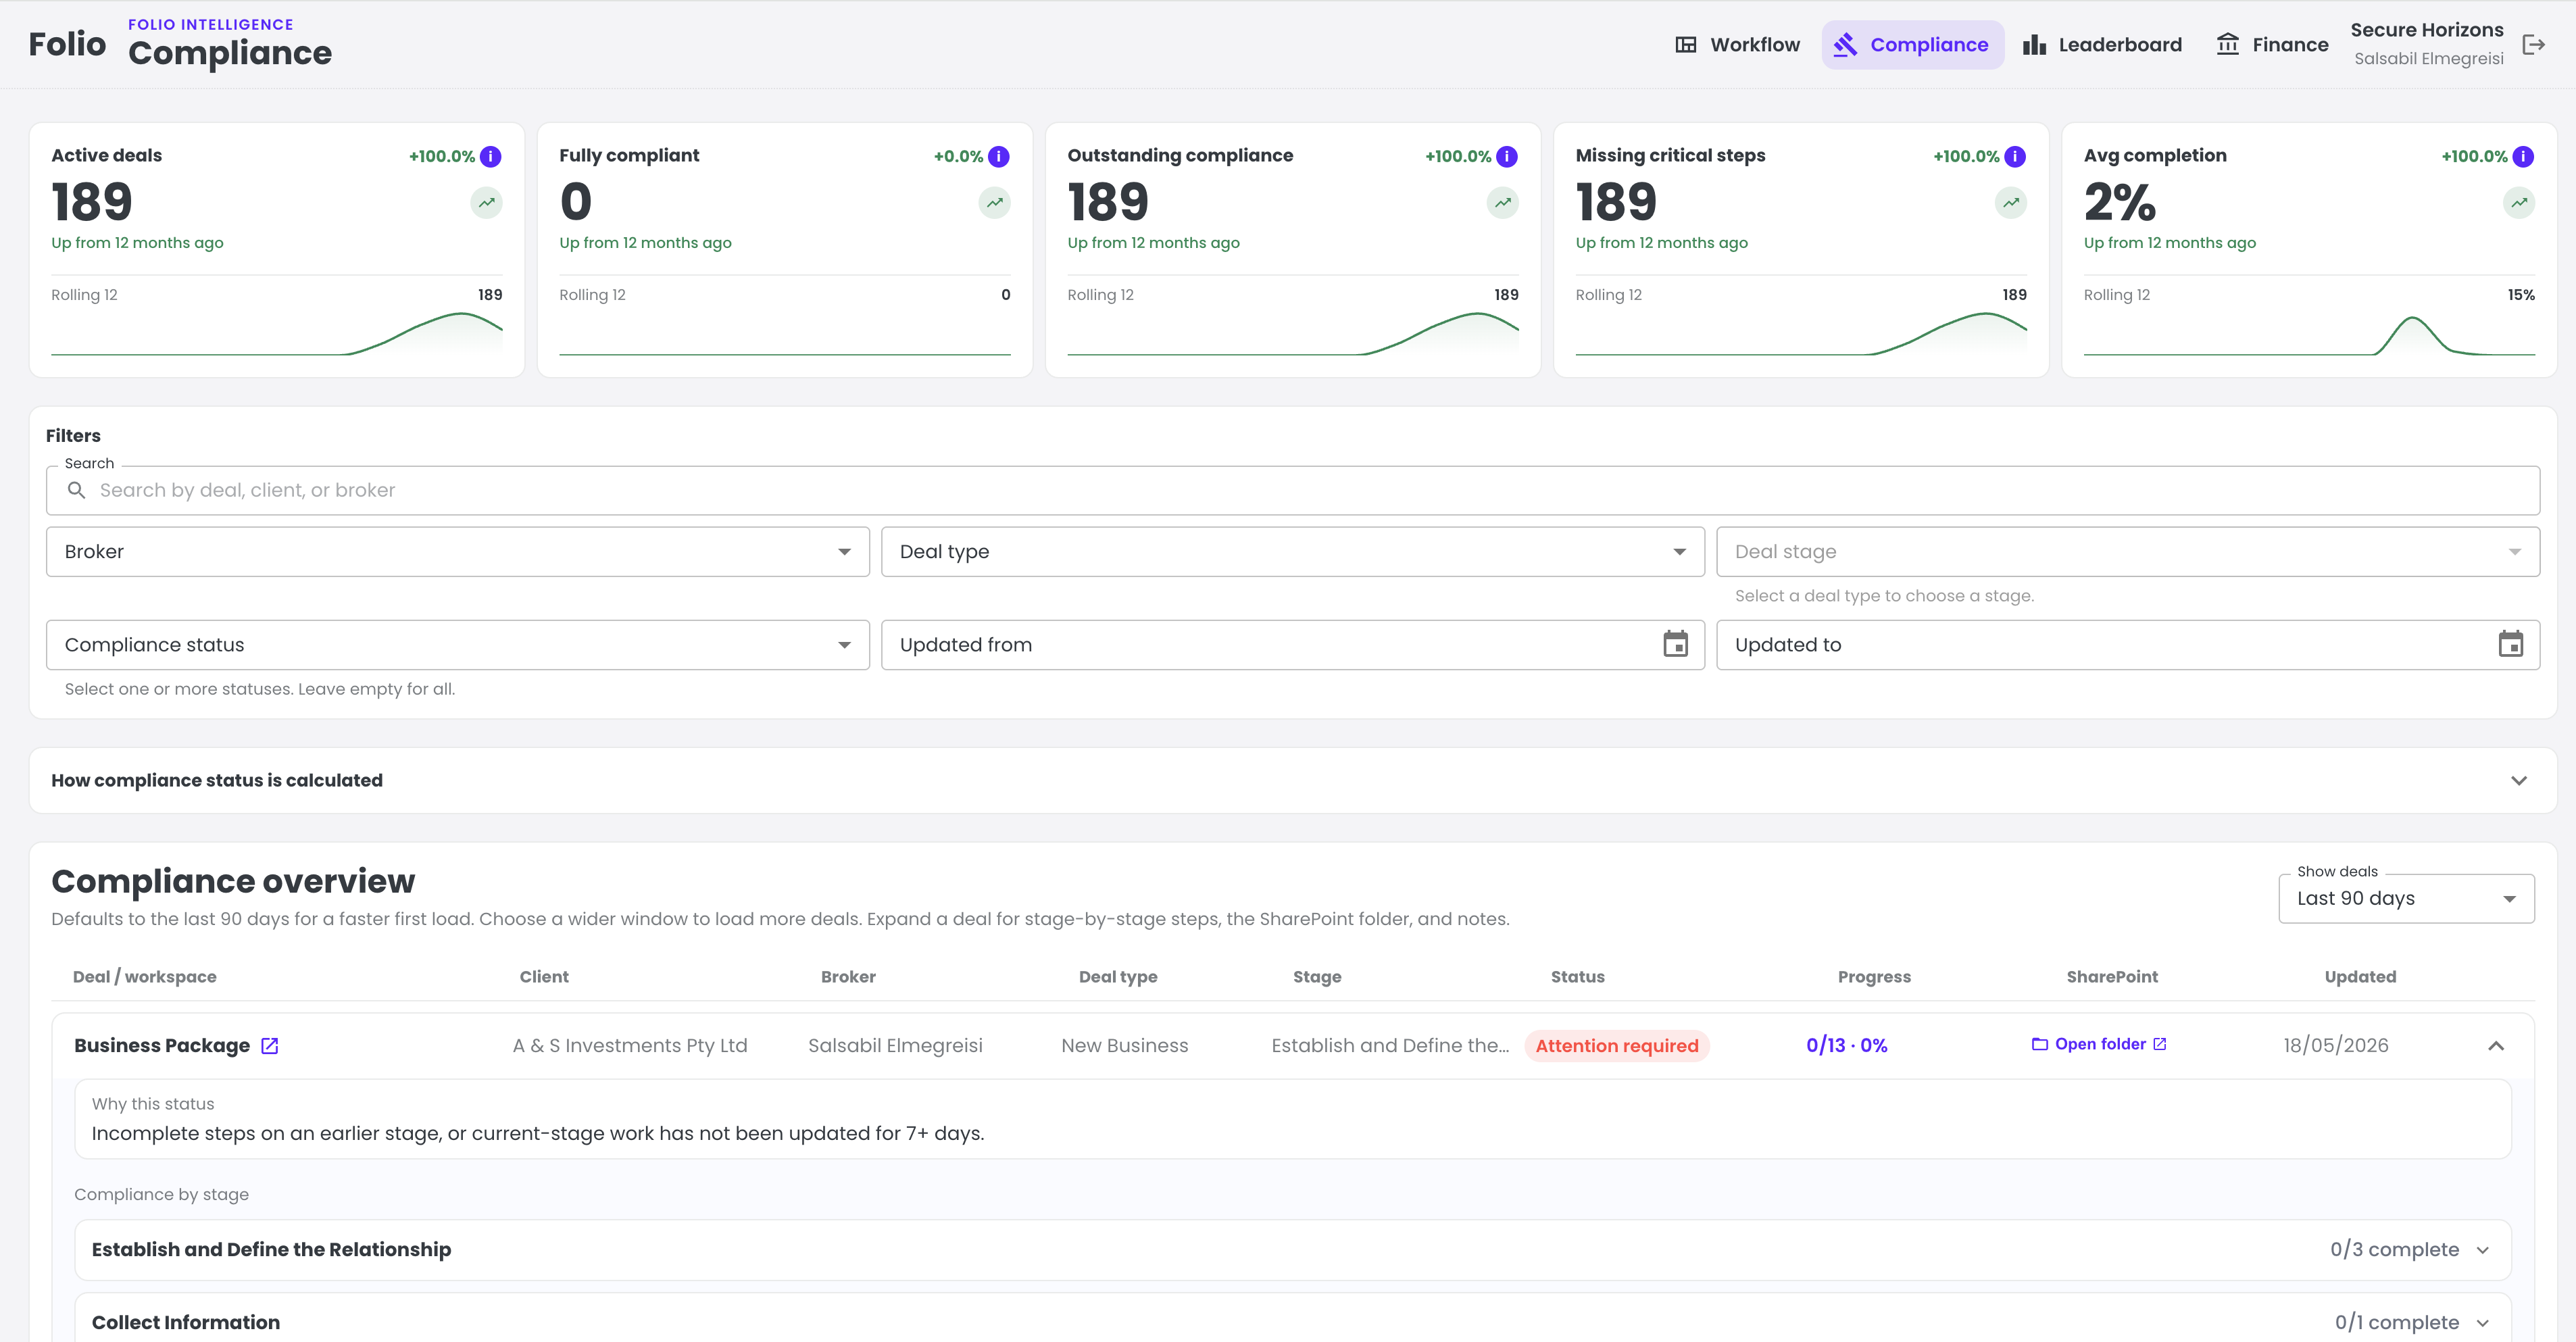The height and width of the screenshot is (1342, 2576).
Task: Open folder SharePoint link
Action: pyautogui.click(x=2099, y=1044)
